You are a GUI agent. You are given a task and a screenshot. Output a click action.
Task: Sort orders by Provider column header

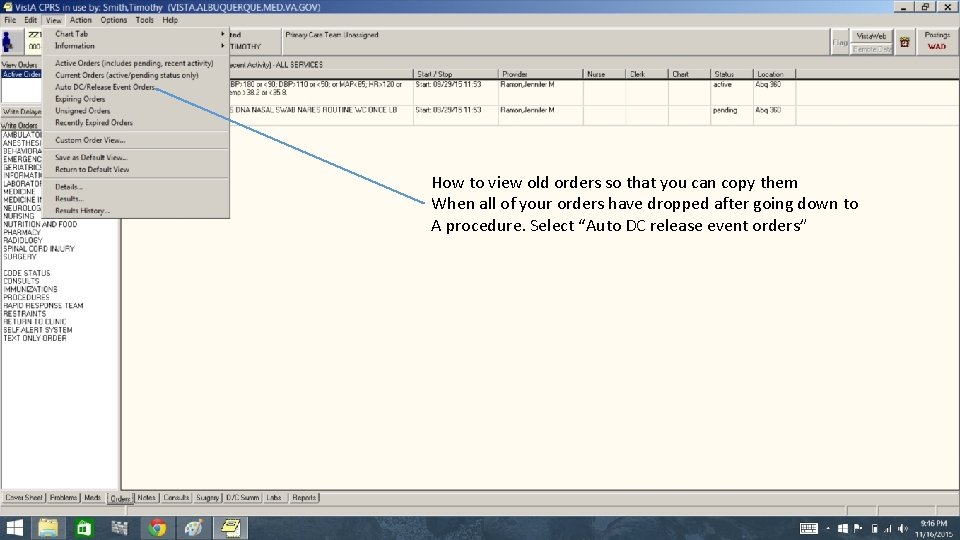point(541,74)
